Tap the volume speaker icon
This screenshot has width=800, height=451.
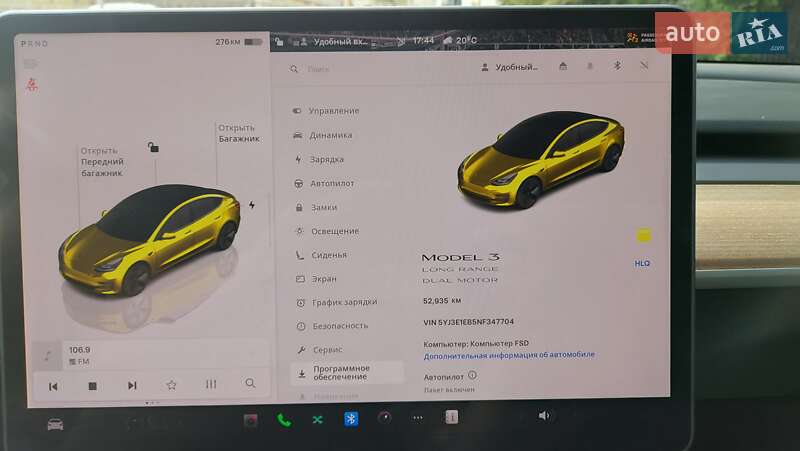click(x=544, y=415)
